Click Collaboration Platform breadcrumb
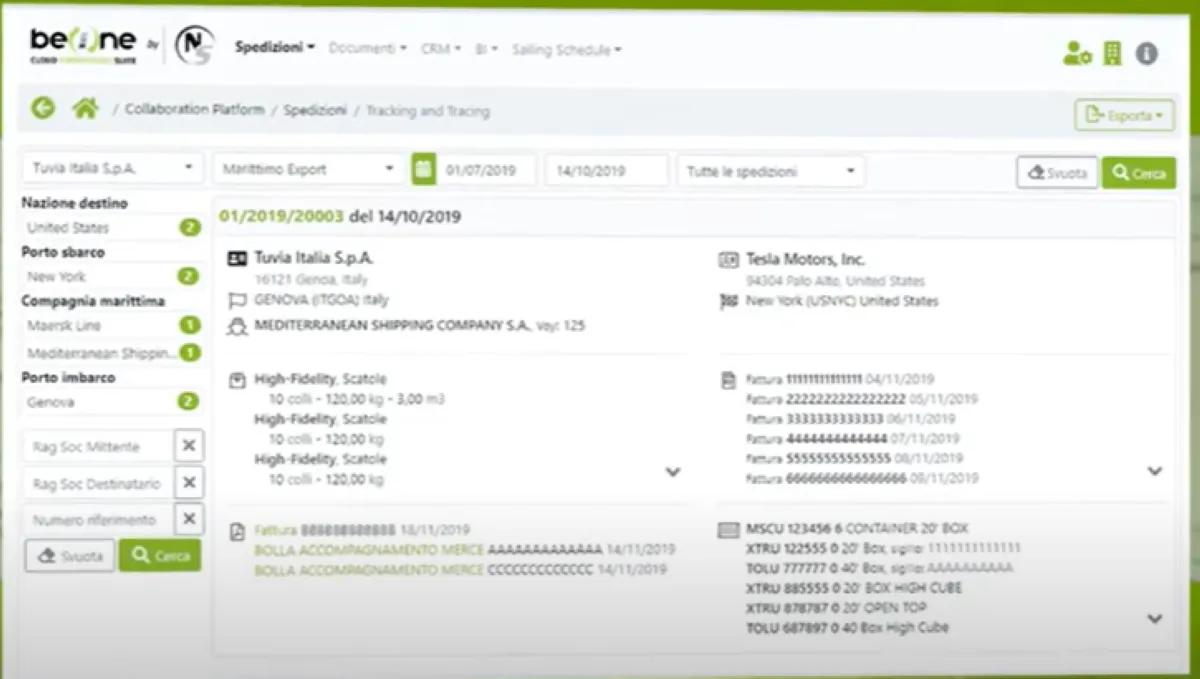 pos(195,110)
